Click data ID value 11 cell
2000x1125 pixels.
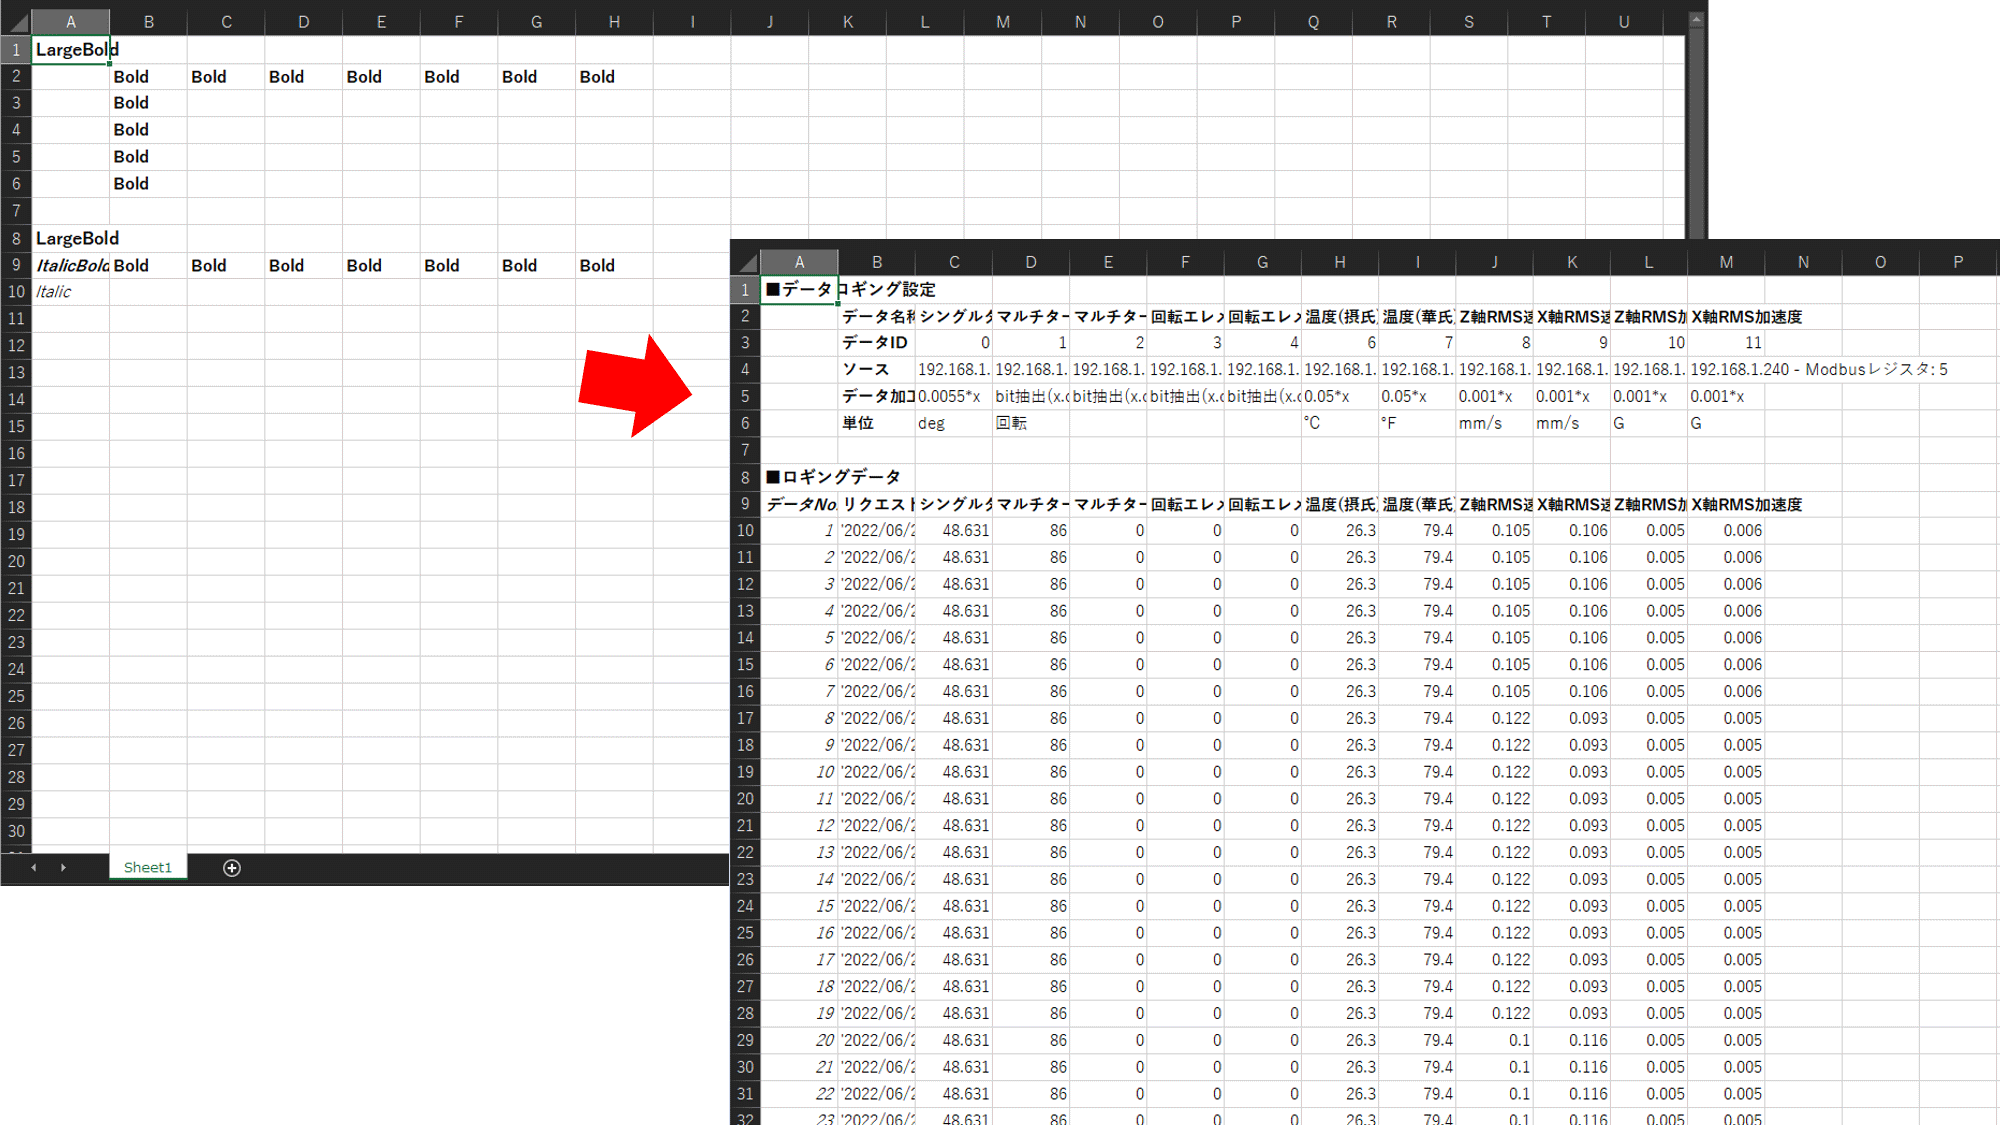point(1726,343)
